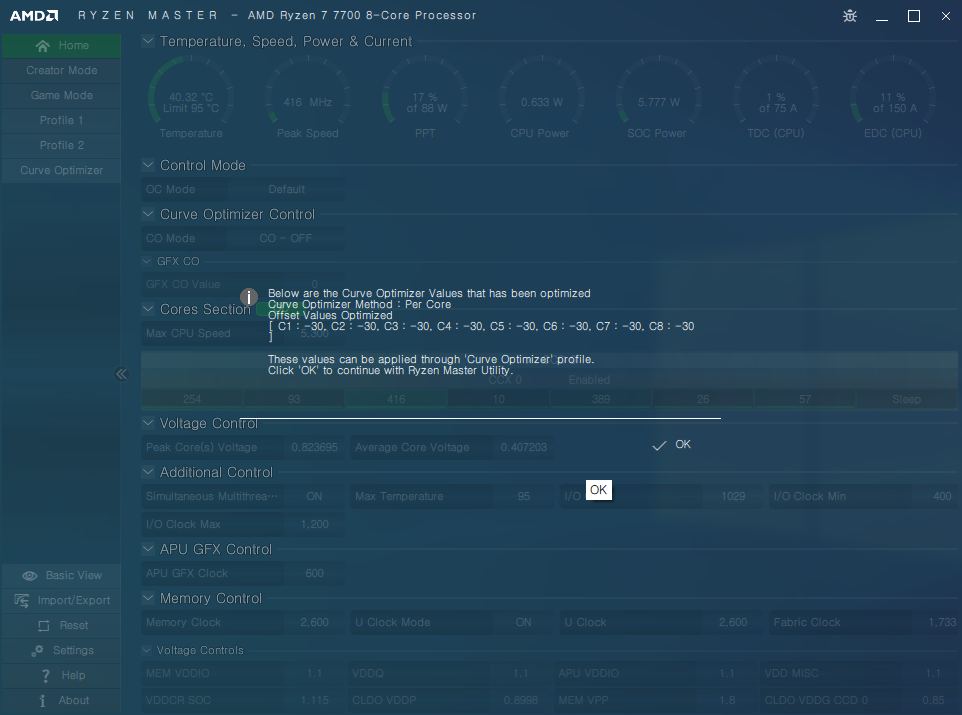This screenshot has height=715, width=962.
Task: Click the 'Enabled' CCX 0 status text
Action: (x=589, y=380)
